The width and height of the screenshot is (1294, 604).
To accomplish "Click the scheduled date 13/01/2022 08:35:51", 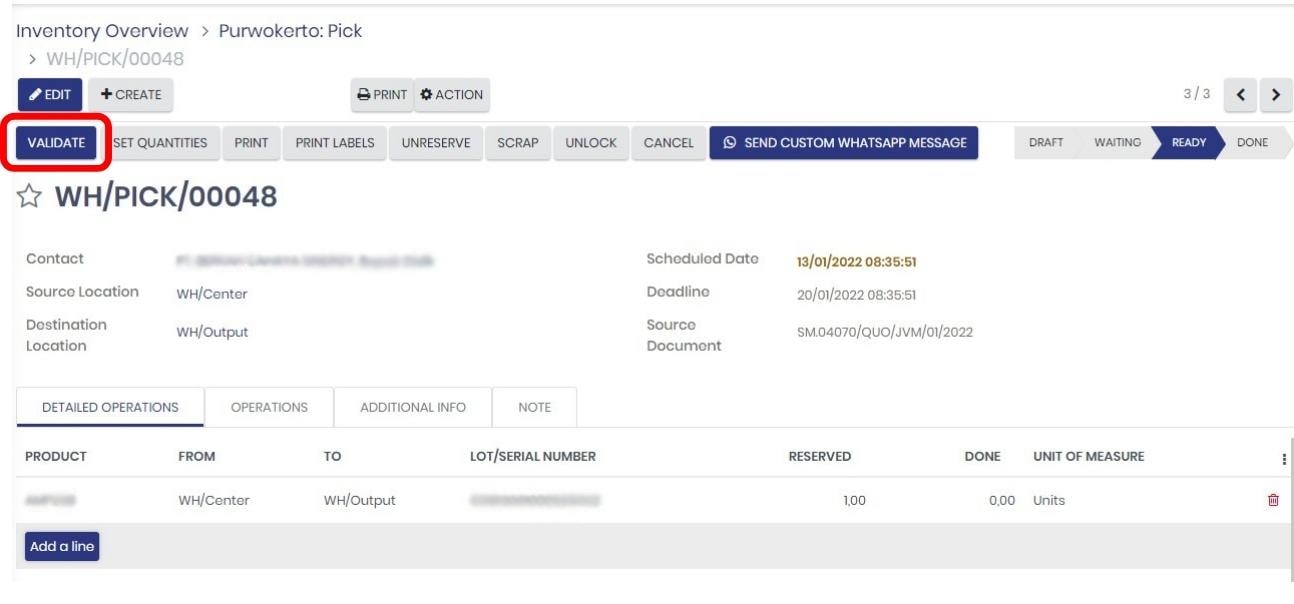I will pos(857,262).
